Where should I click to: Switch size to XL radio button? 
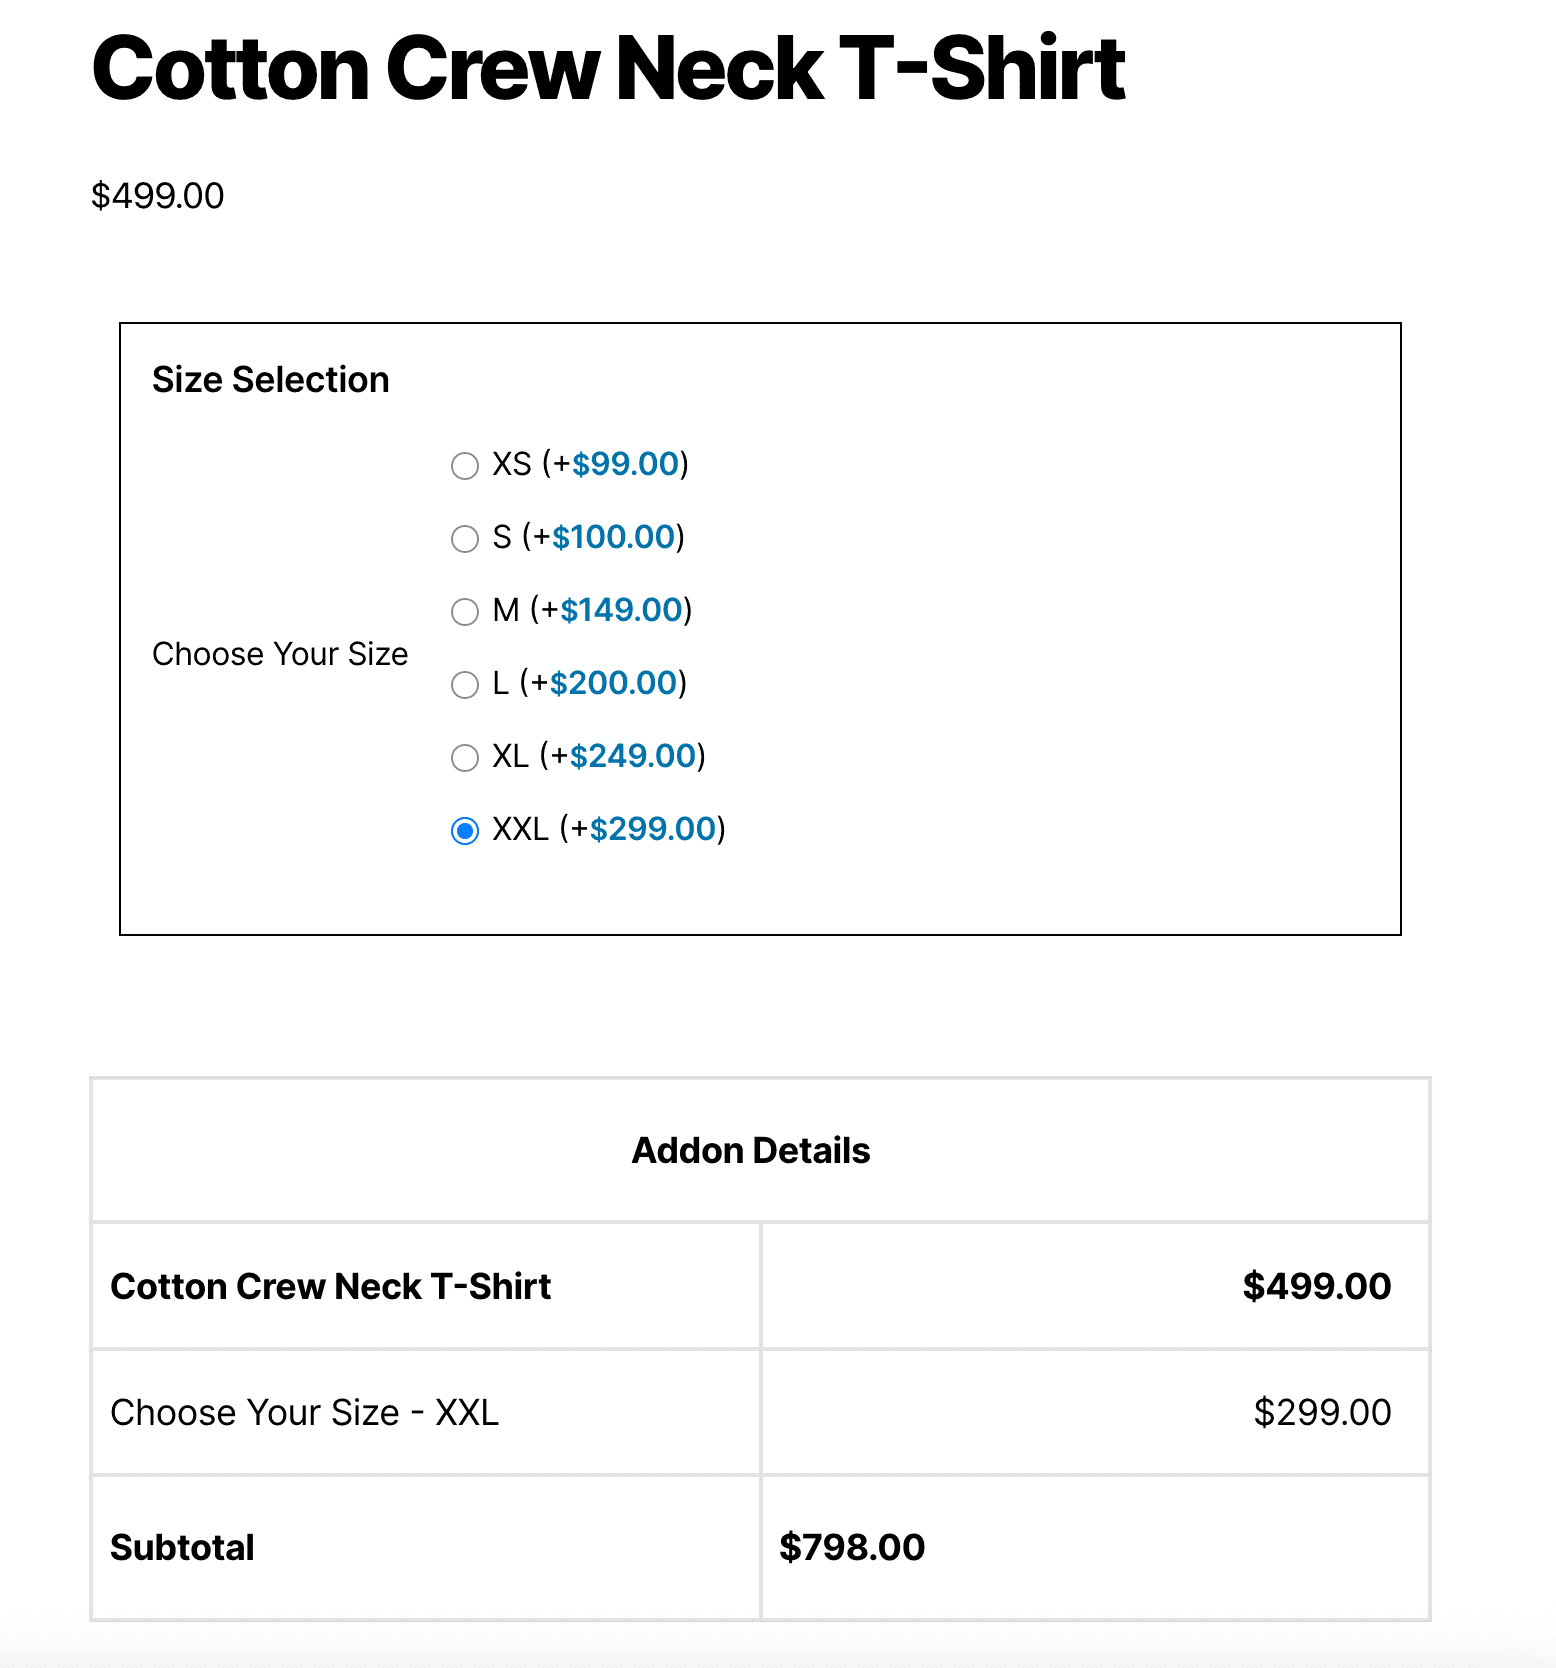coord(465,758)
